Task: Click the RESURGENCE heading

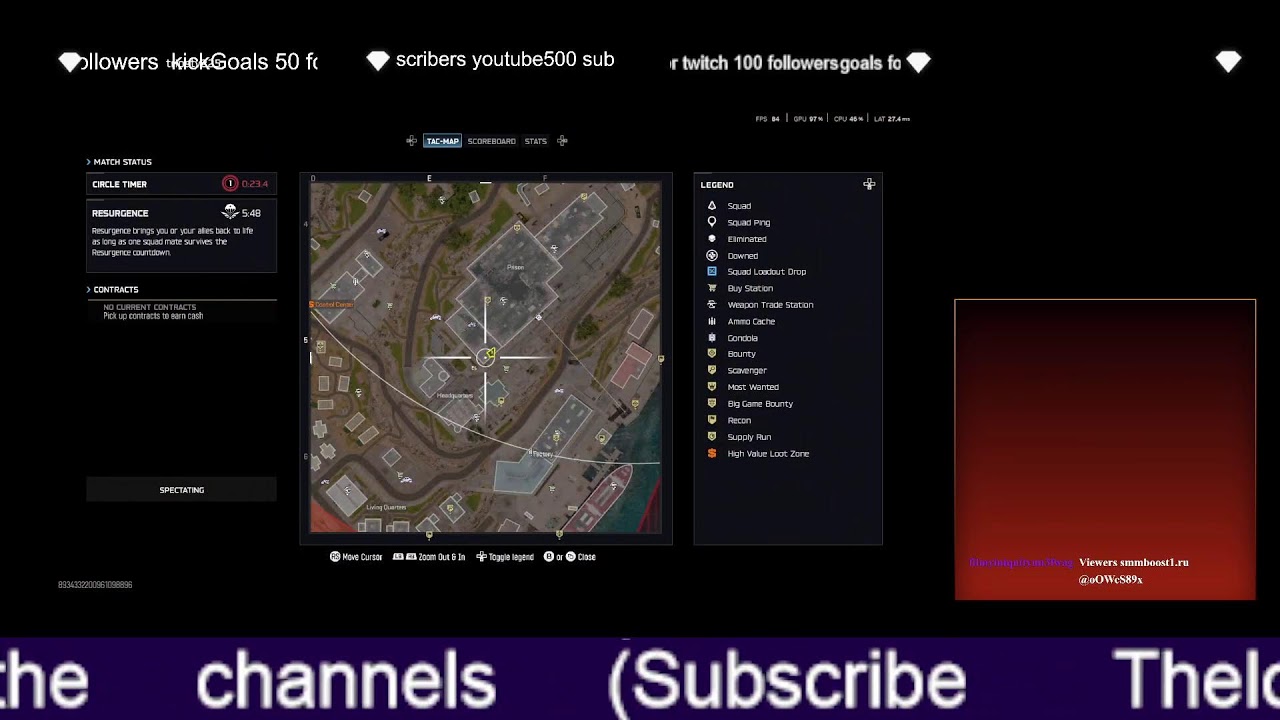Action: (120, 213)
